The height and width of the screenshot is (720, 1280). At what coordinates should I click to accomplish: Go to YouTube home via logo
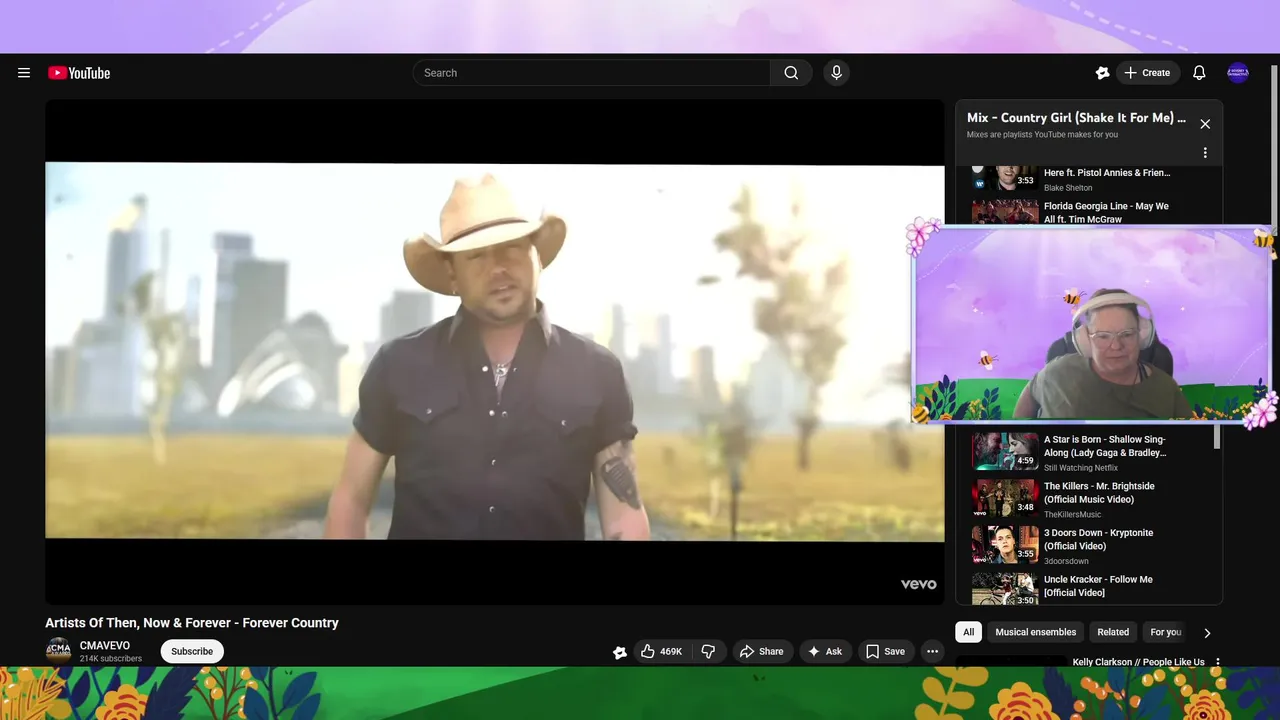79,73
